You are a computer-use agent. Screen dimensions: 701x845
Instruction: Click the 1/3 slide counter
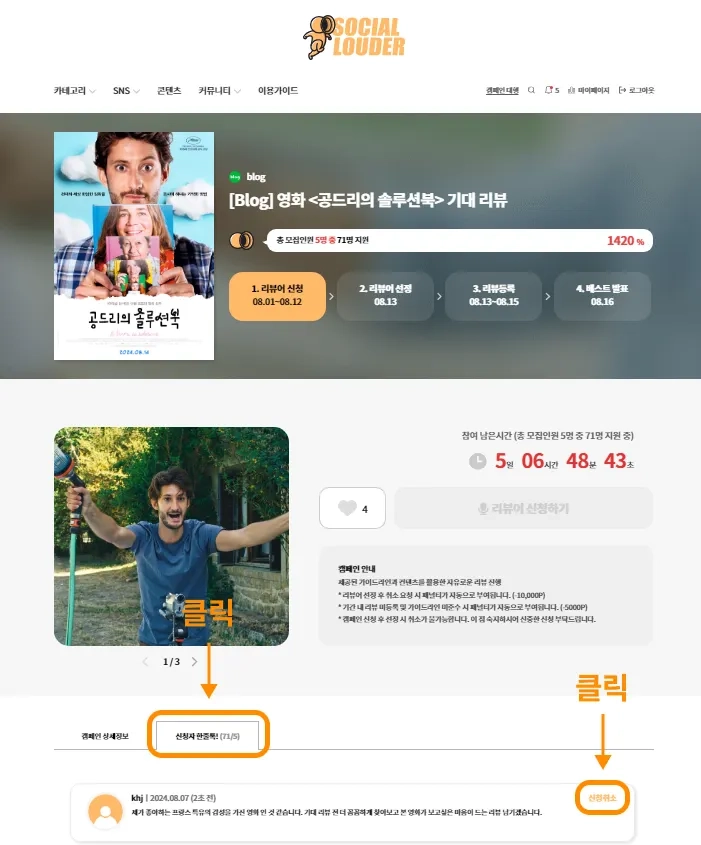click(x=171, y=662)
